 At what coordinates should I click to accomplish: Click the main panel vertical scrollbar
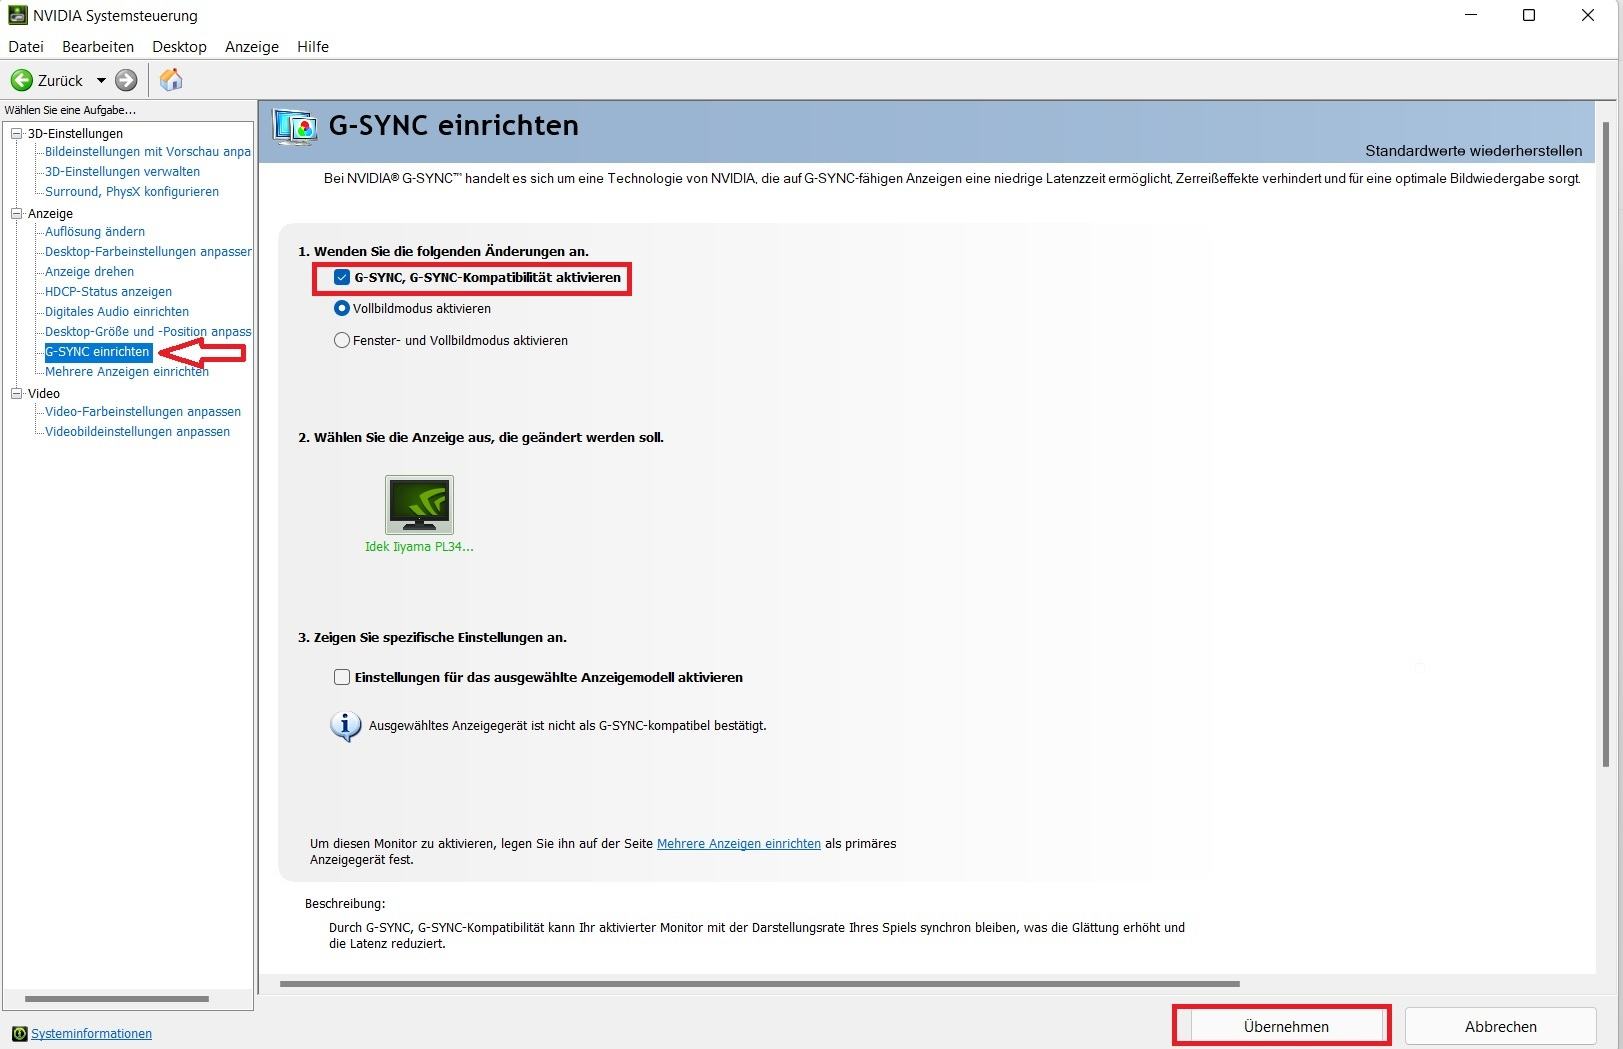tap(1606, 445)
